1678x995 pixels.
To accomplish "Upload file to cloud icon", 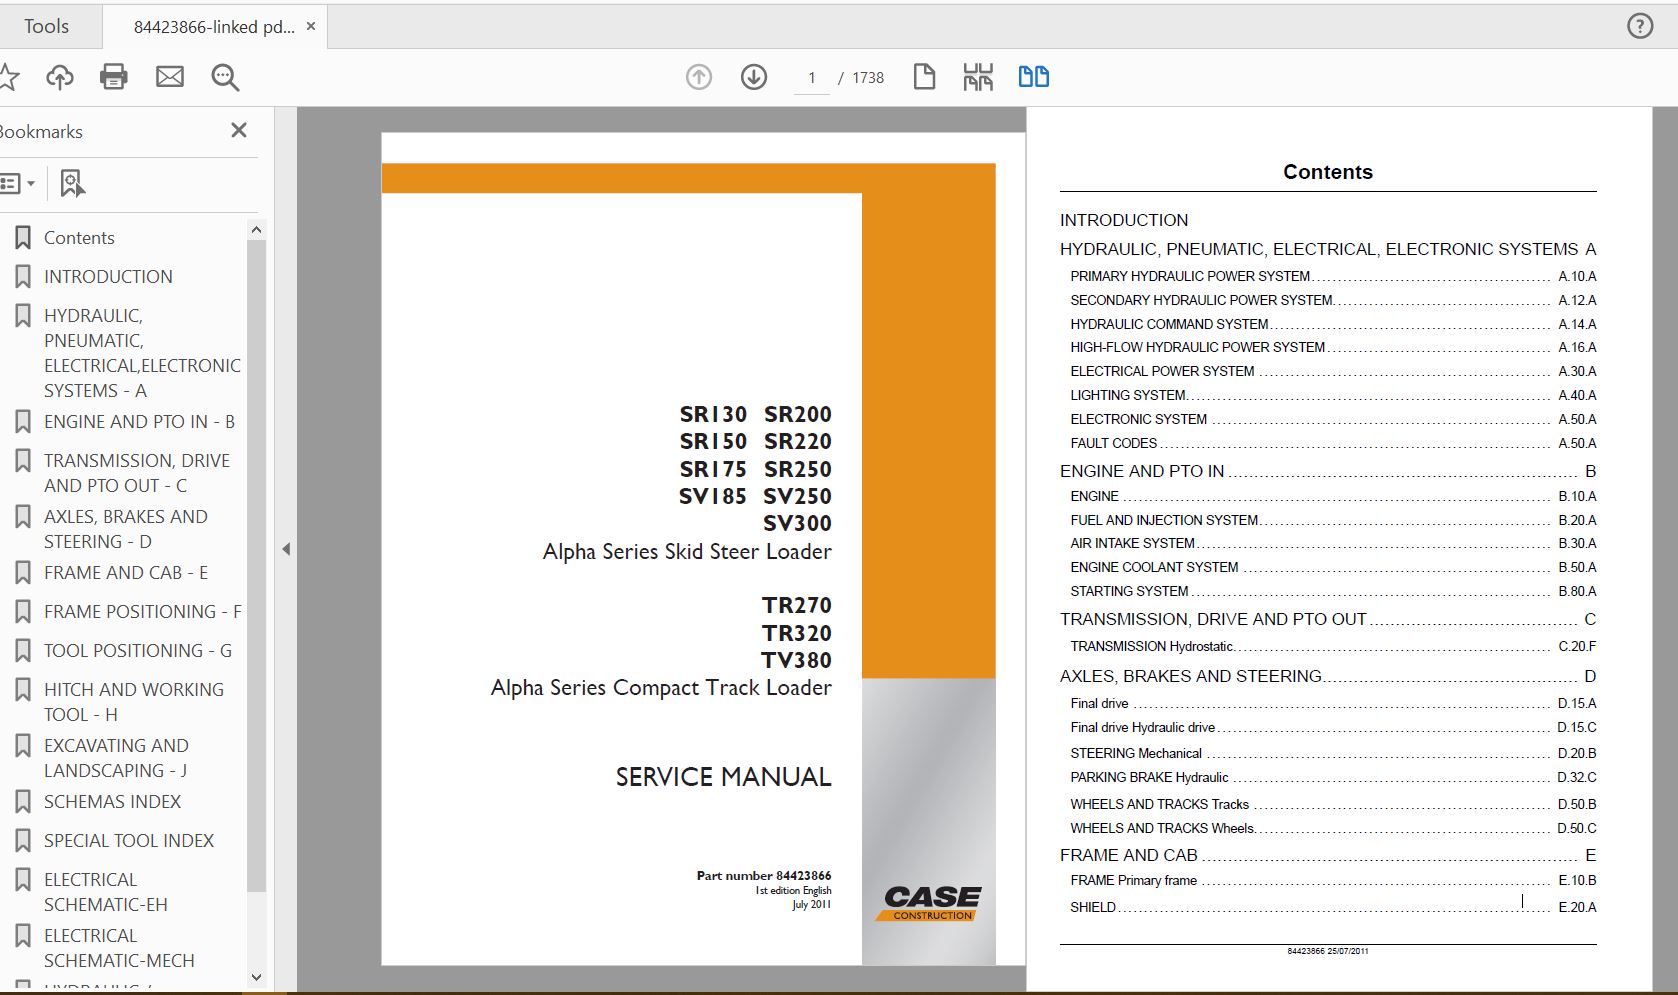I will [x=60, y=77].
